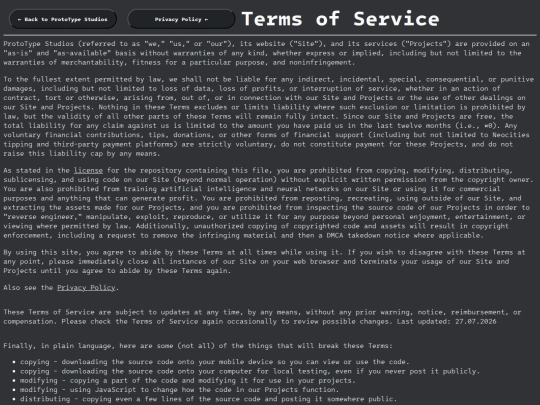Click the paragraph starting 'ProtoType Studios (referred'
Image resolution: width=540 pixels, height=405 pixels.
[267, 53]
